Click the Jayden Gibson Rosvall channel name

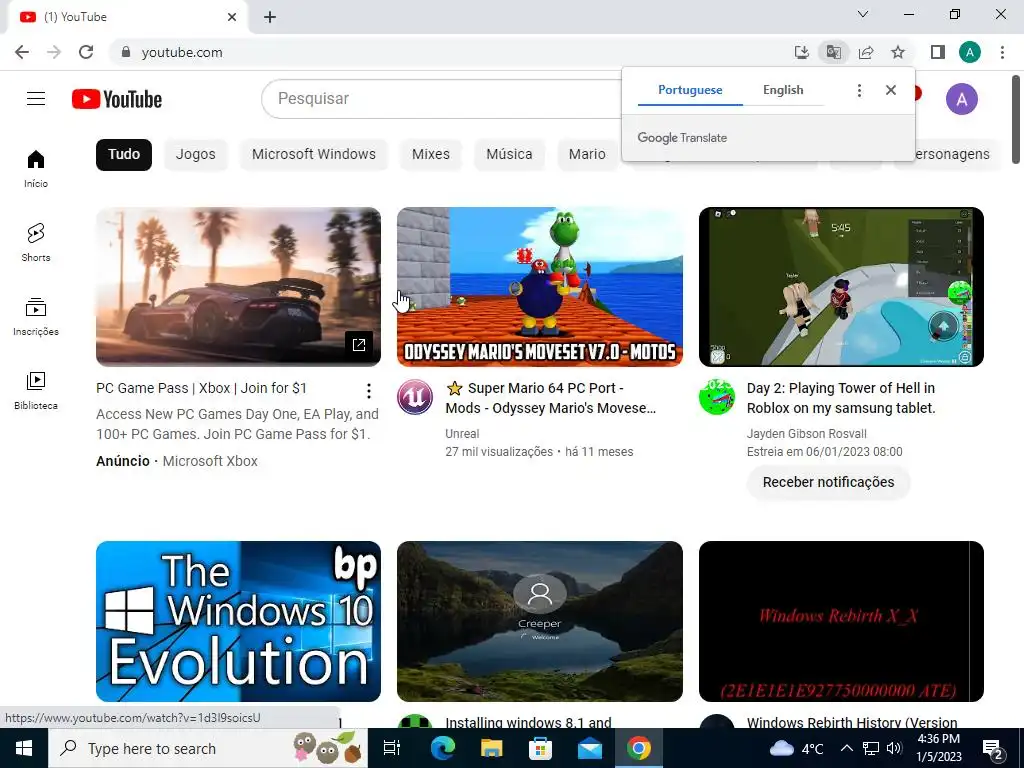[x=807, y=434]
